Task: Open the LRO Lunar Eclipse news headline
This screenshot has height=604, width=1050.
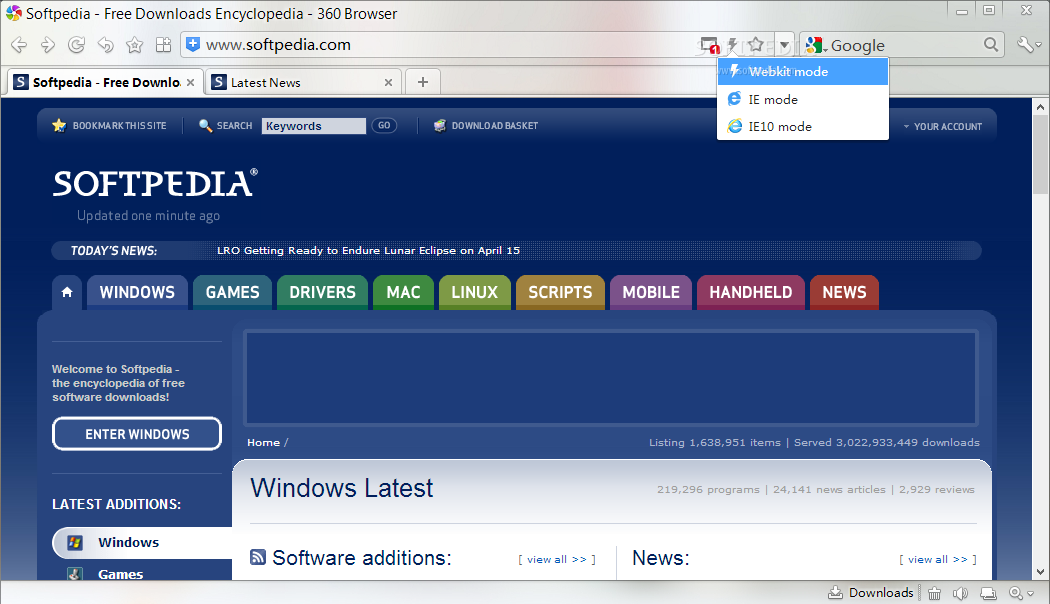Action: pyautogui.click(x=368, y=250)
